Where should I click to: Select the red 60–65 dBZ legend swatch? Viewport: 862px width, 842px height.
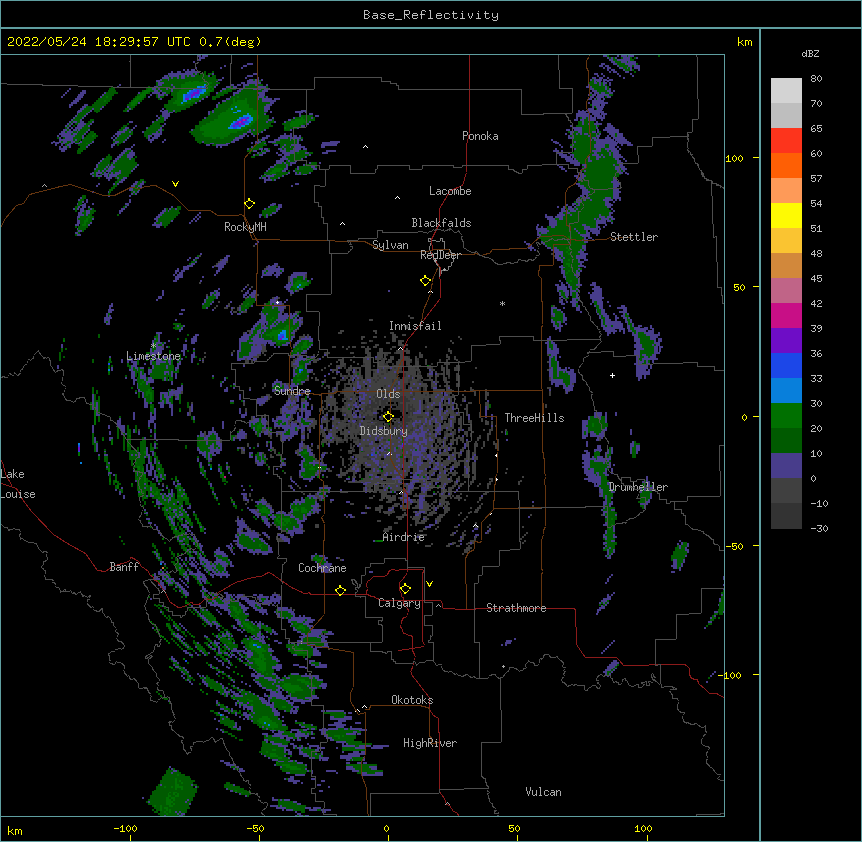pyautogui.click(x=786, y=140)
